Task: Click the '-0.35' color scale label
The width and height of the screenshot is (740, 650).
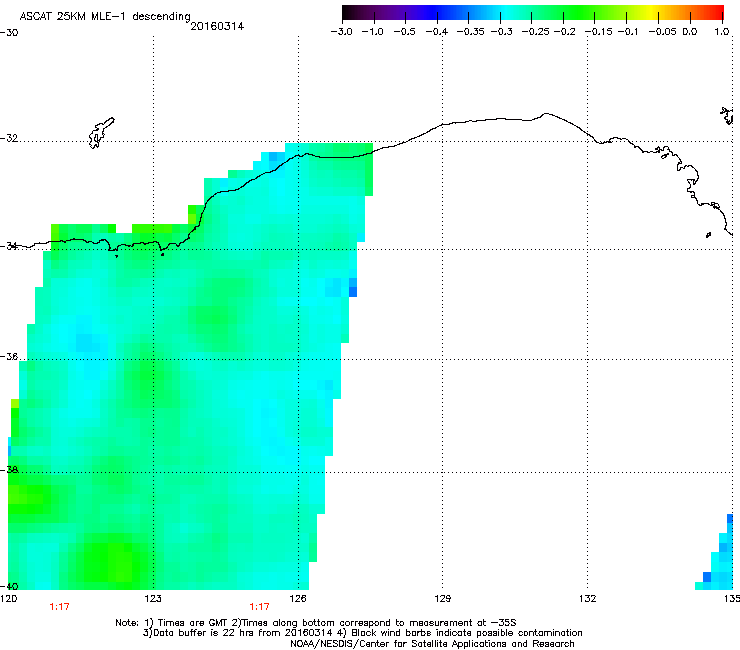Action: [x=471, y=32]
